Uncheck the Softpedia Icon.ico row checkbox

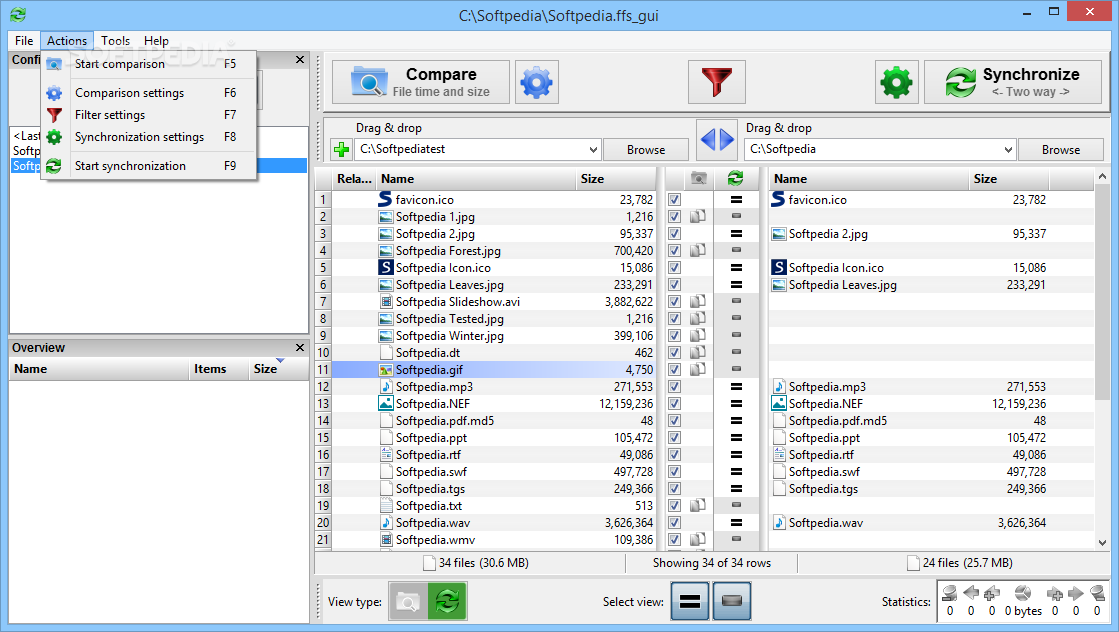pyautogui.click(x=674, y=267)
